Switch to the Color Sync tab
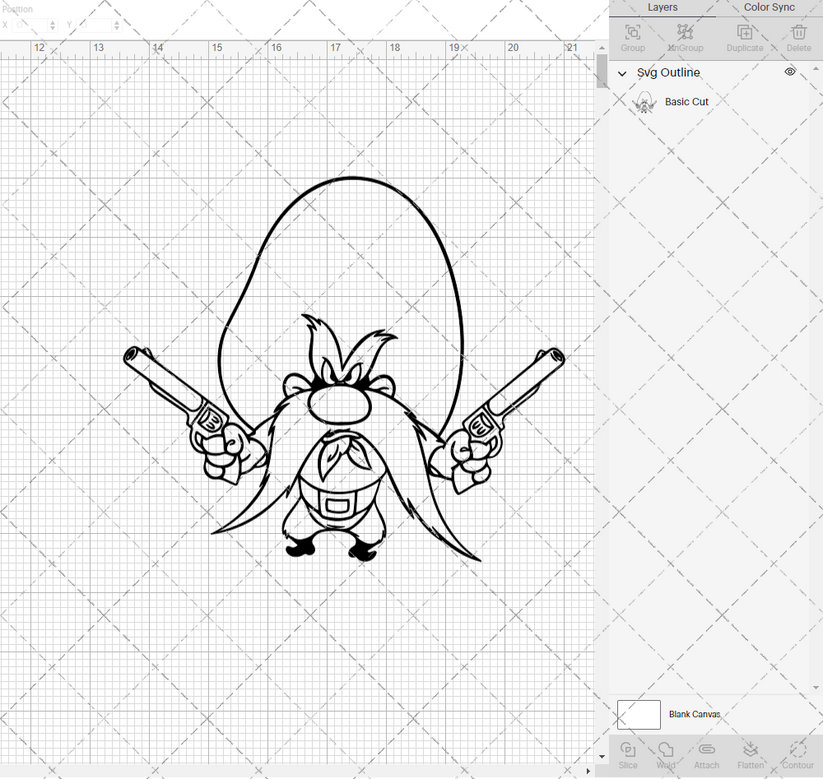This screenshot has height=779, width=823. pyautogui.click(x=769, y=7)
